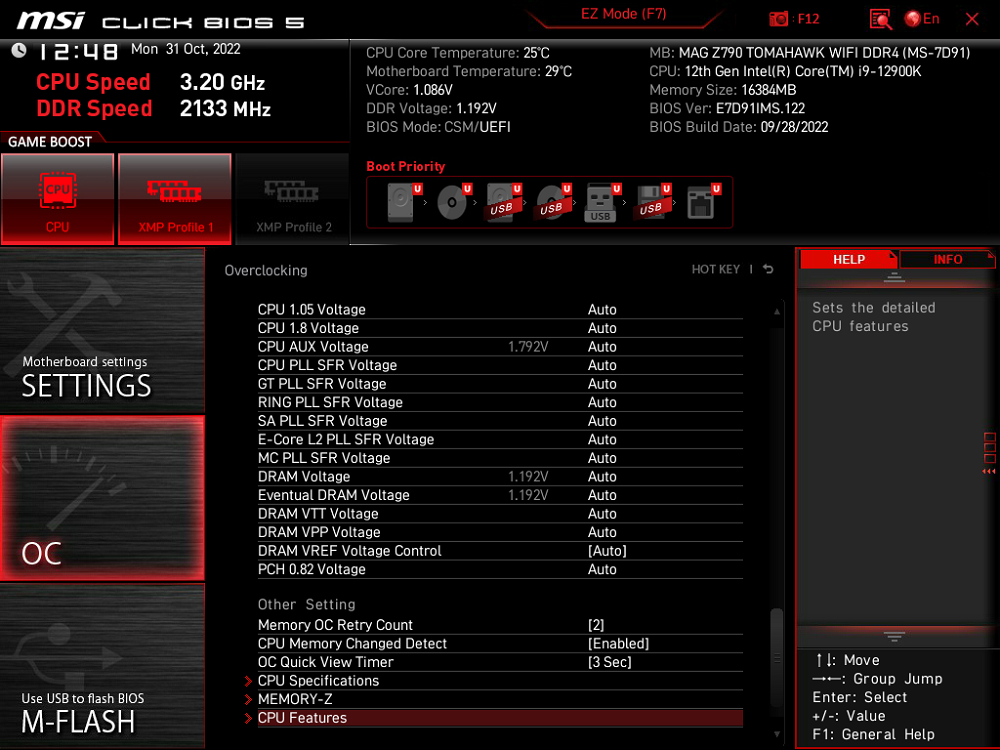Change the DRAM VREF Voltage Control [Auto] value
The image size is (1000, 750).
(607, 550)
